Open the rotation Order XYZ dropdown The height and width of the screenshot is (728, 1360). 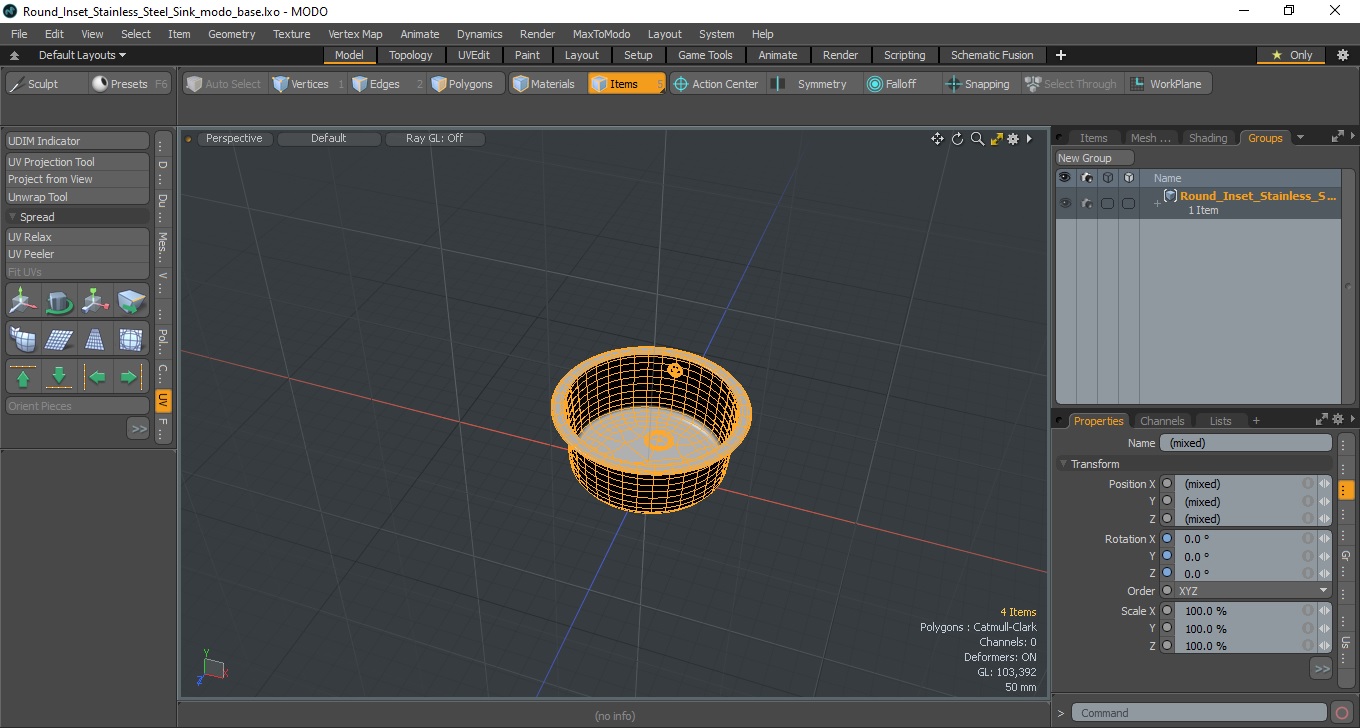point(1253,591)
